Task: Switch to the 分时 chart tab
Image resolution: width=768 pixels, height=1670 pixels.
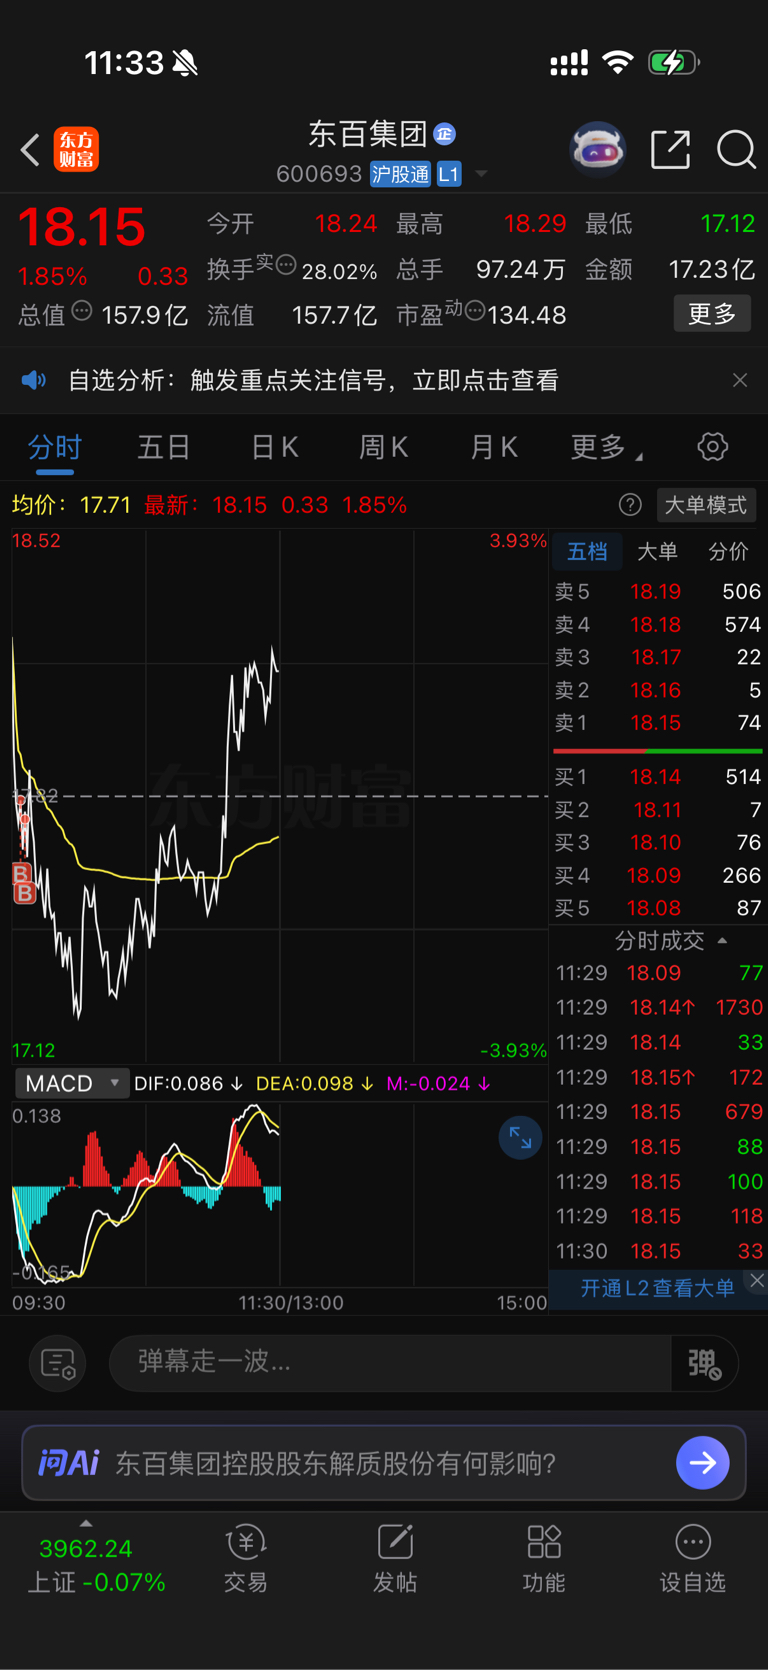Action: tap(55, 447)
